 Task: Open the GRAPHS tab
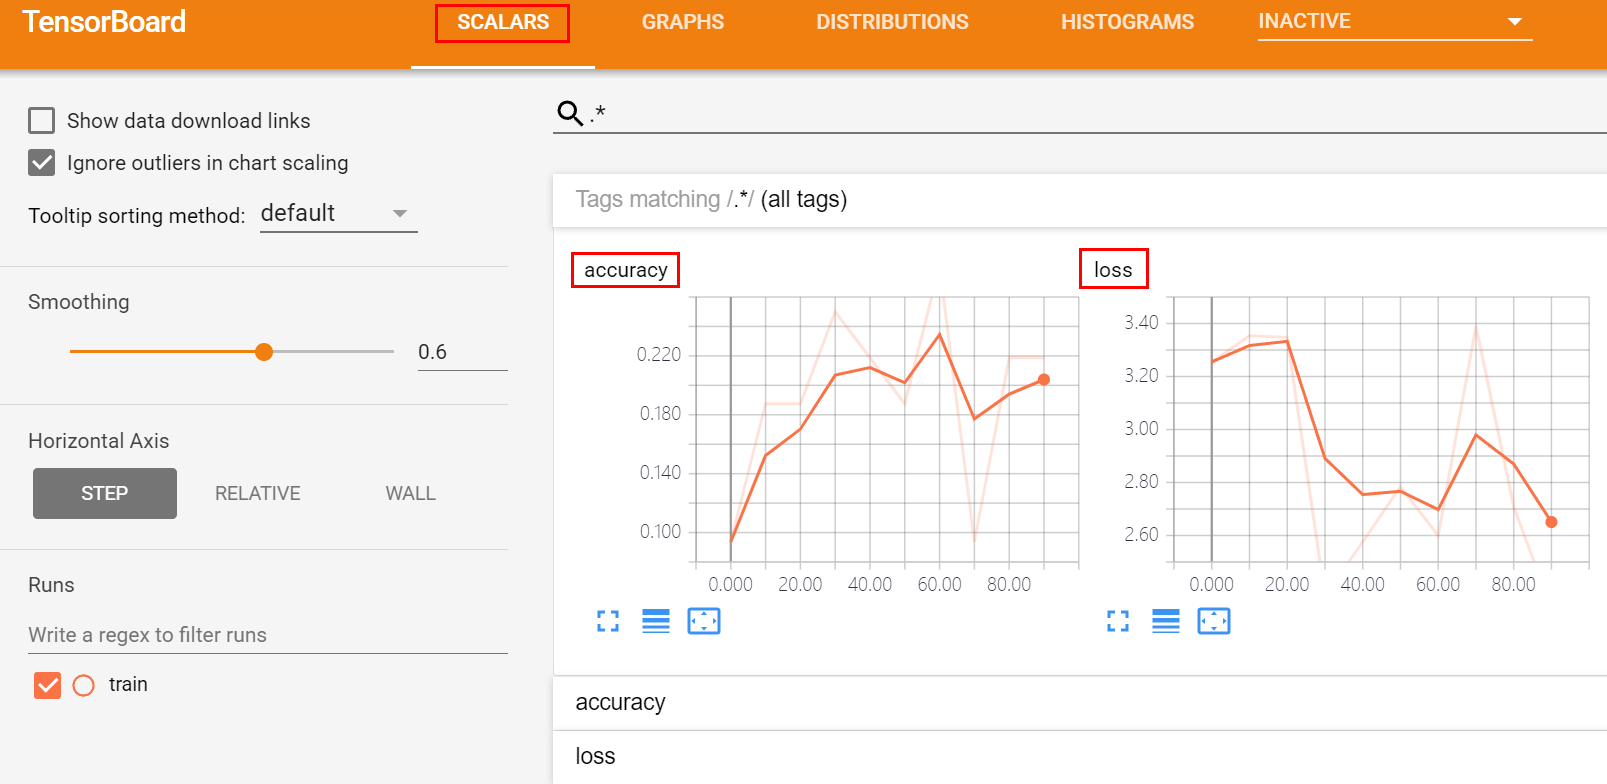pos(683,22)
